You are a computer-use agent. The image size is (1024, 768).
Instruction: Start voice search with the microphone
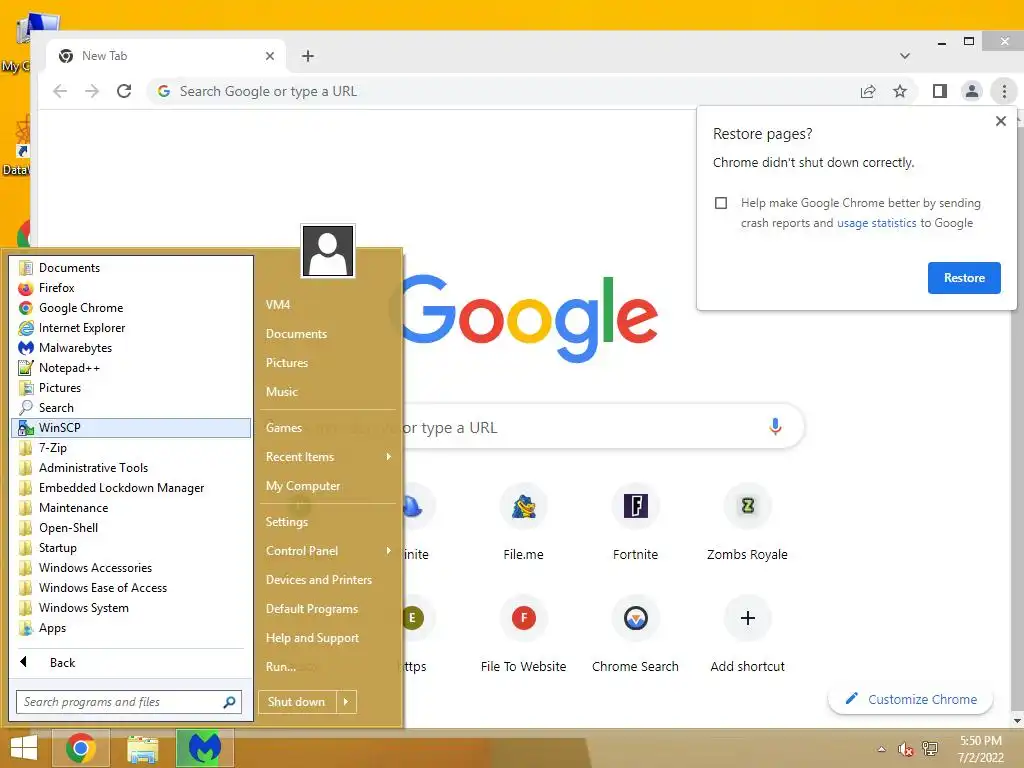[x=775, y=427]
